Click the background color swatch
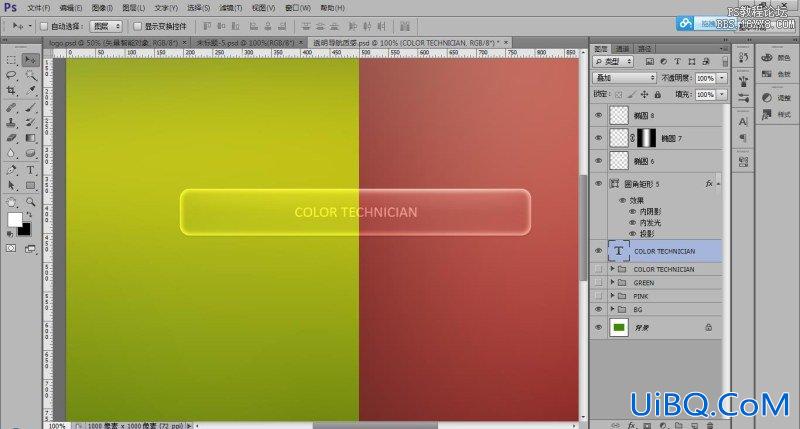800x429 pixels. point(25,230)
